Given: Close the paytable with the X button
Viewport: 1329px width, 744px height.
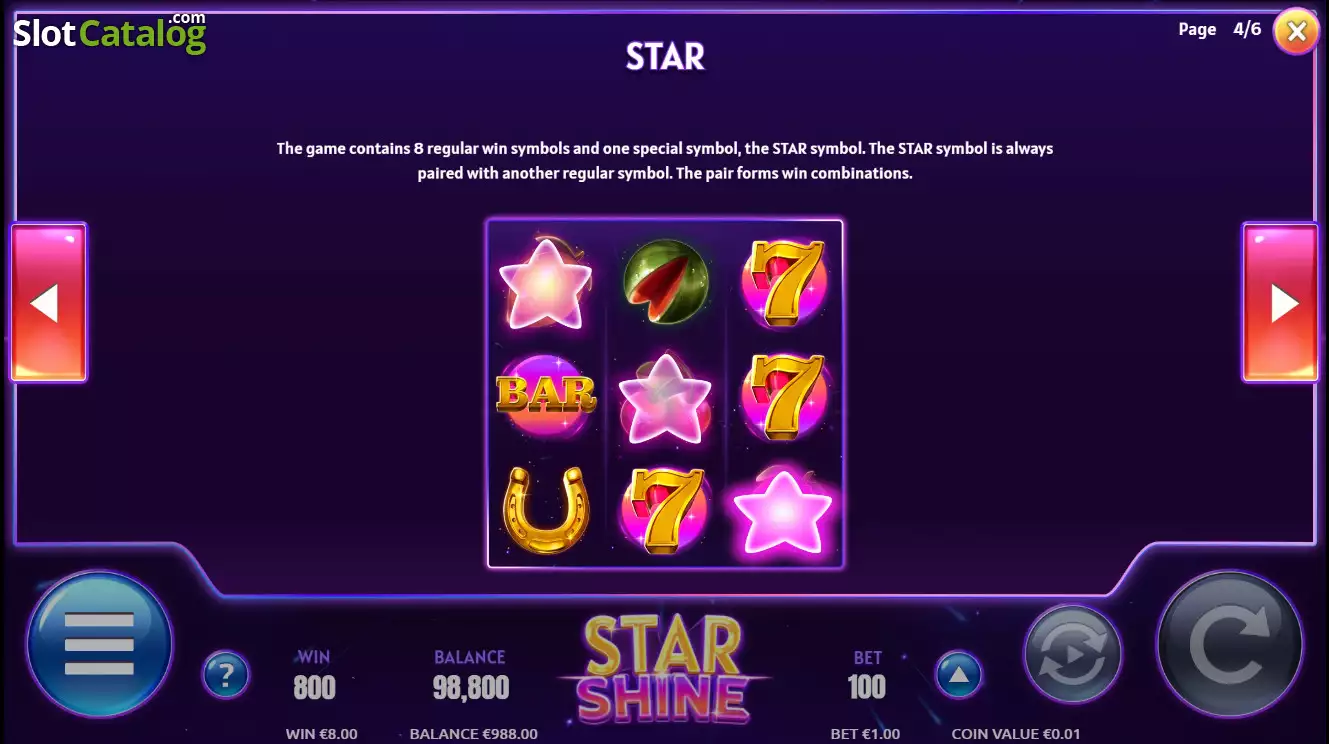Looking at the screenshot, I should (1296, 32).
